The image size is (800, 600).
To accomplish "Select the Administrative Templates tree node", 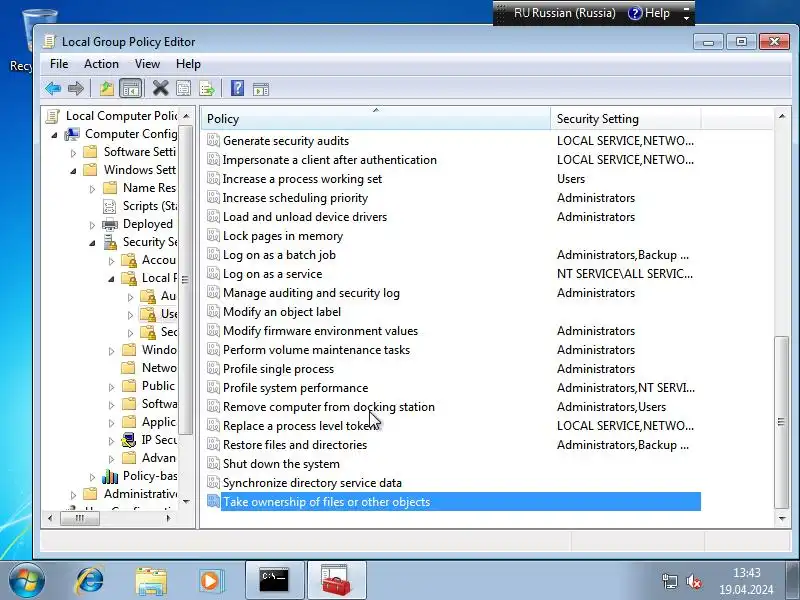I will 141,494.
